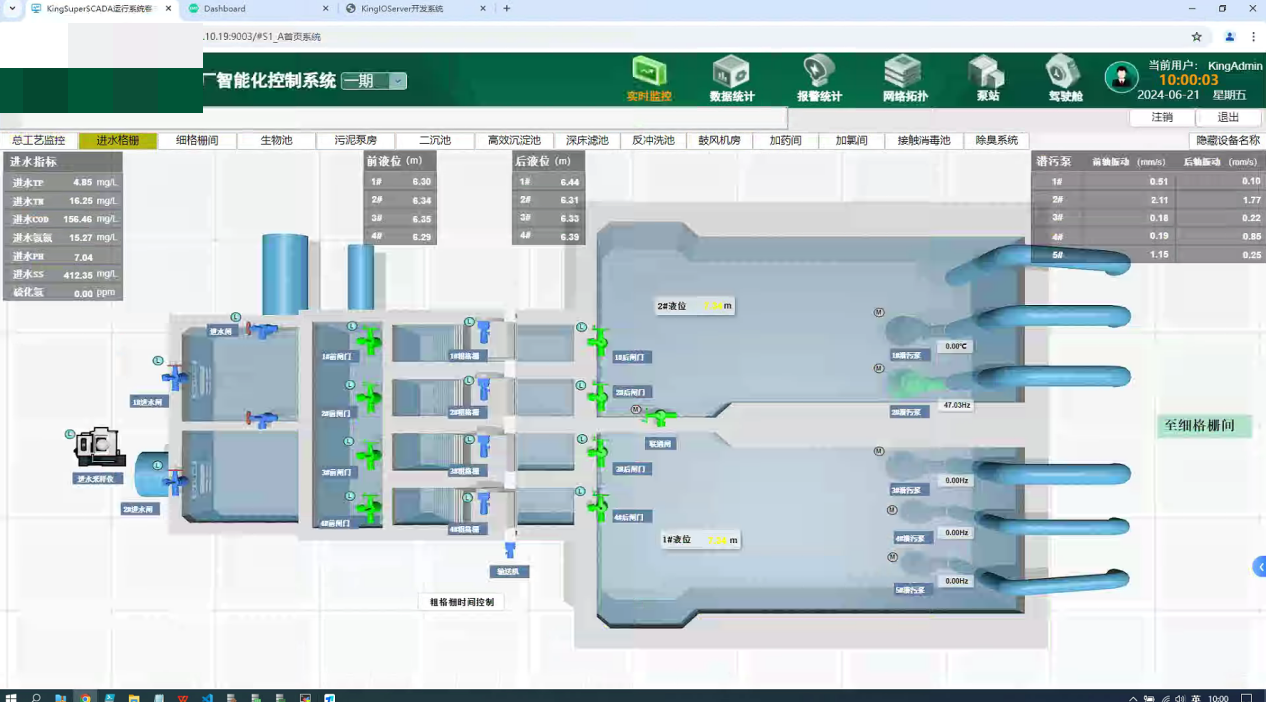Viewport: 1266px width, 702px height.
Task: Click the green 4#后闸门 valve icon
Action: pyautogui.click(x=598, y=505)
